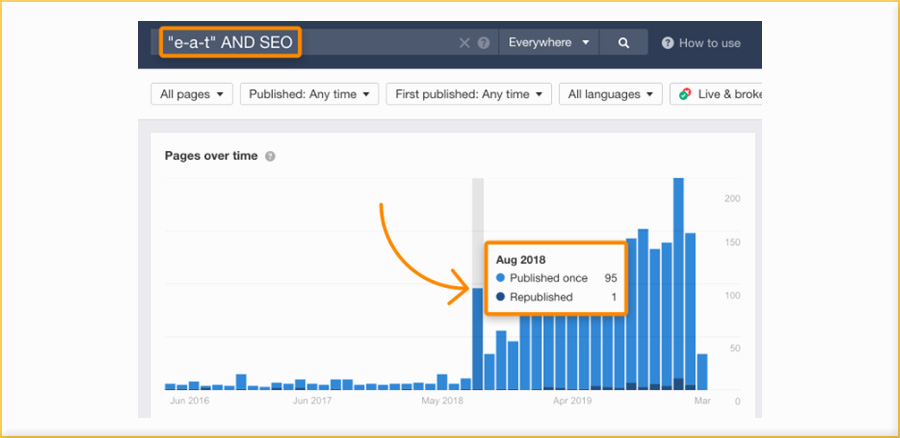Screen dimensions: 900x438
Task: Click info icon next to Pages over time
Action: [x=270, y=156]
